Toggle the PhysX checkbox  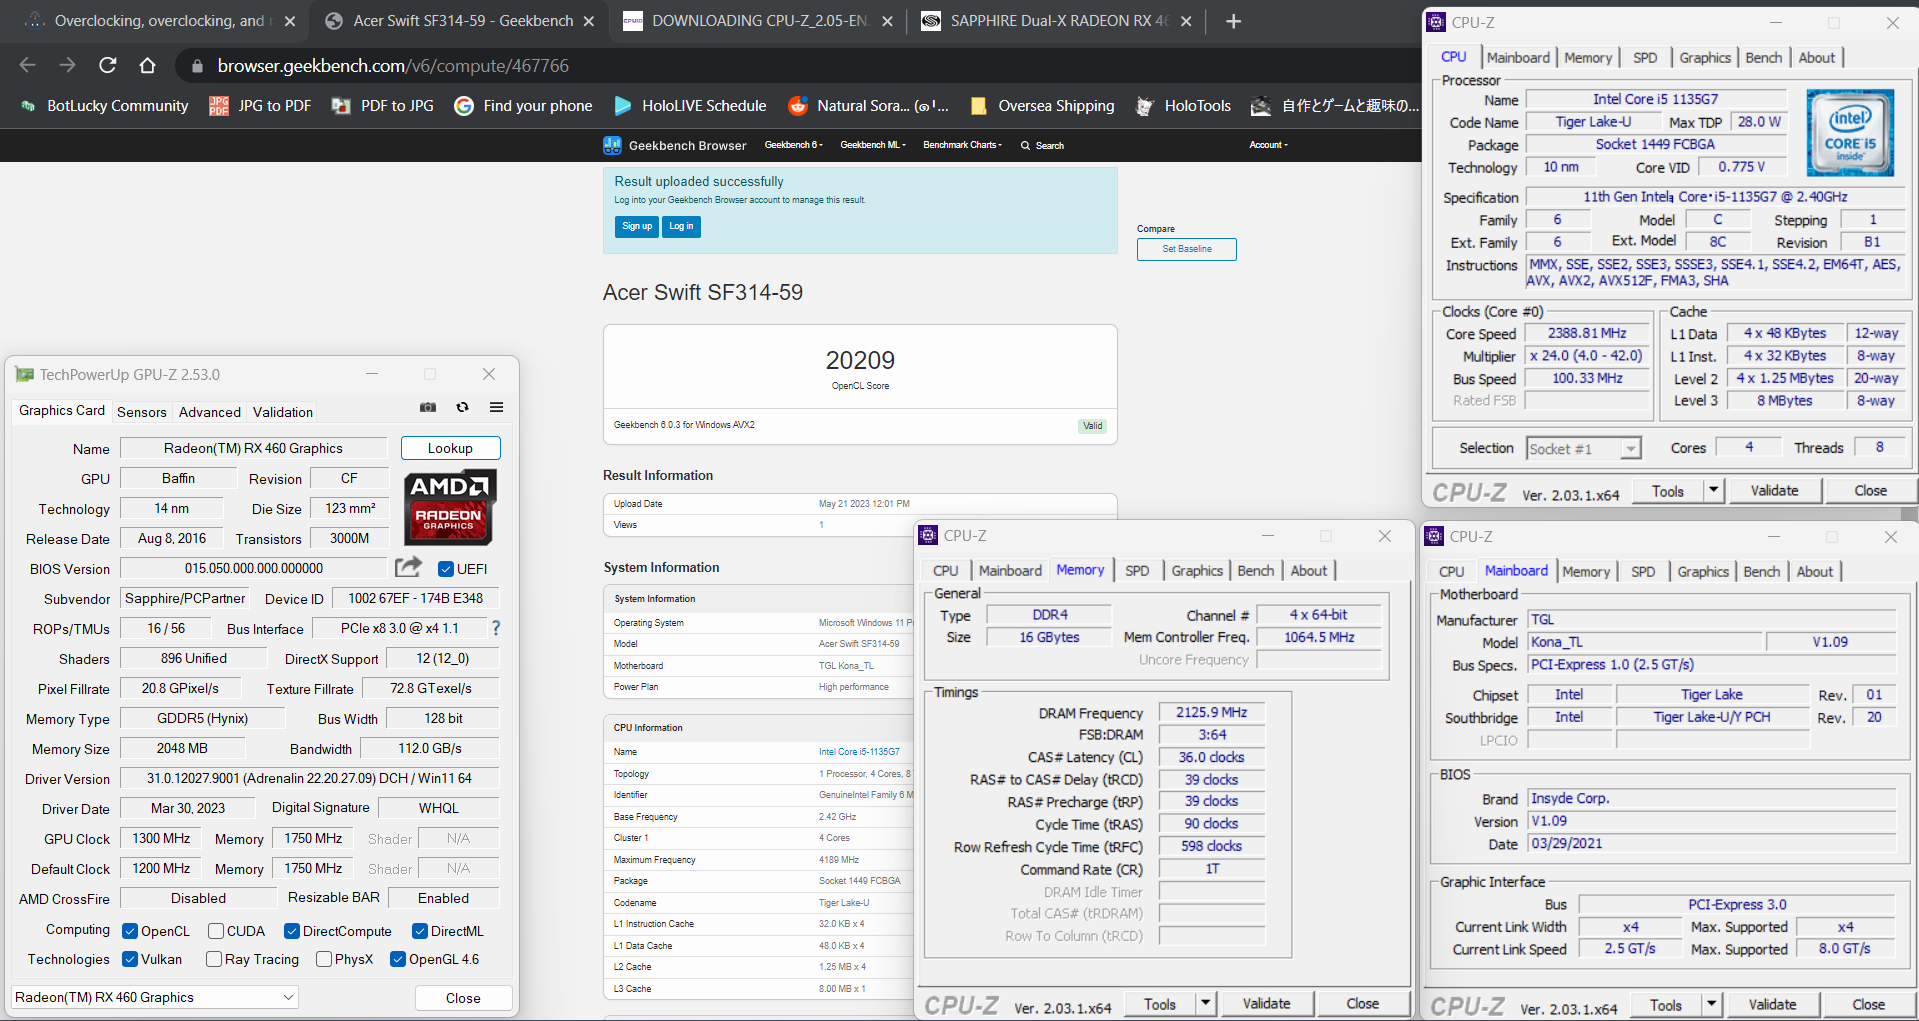point(324,959)
